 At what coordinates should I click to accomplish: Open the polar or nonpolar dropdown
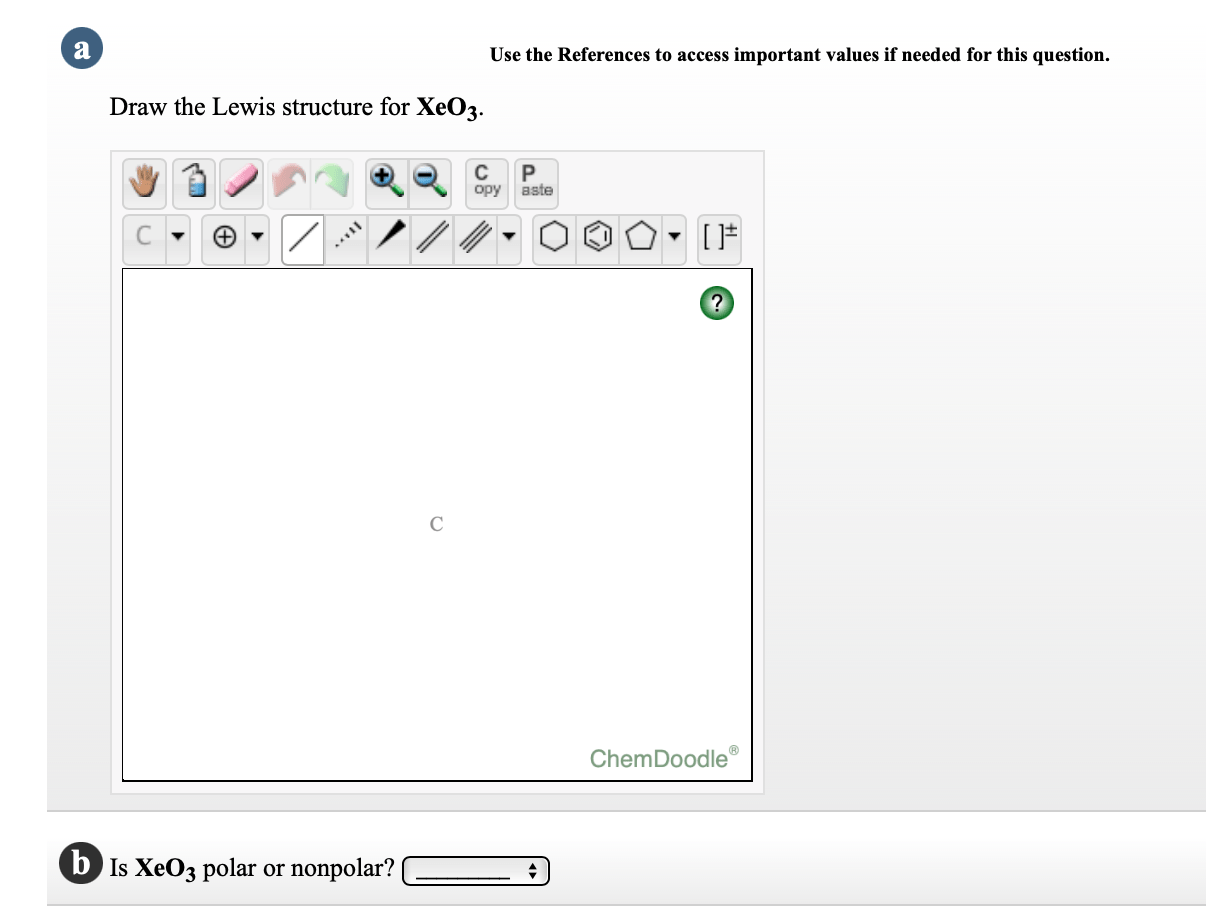click(478, 870)
